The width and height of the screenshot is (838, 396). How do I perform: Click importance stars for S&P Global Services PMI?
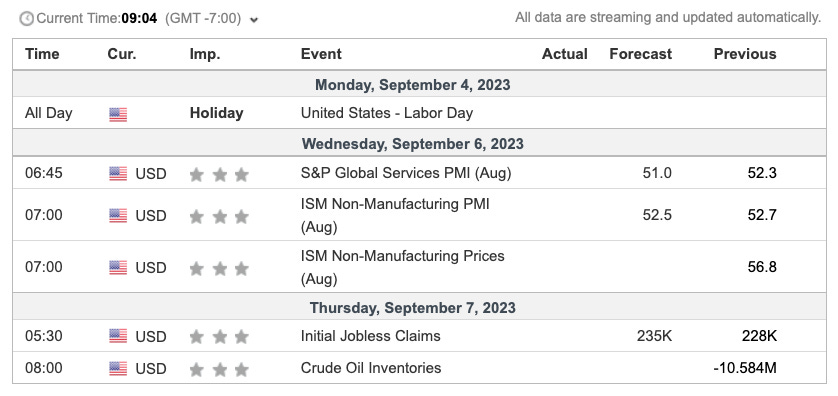point(219,174)
